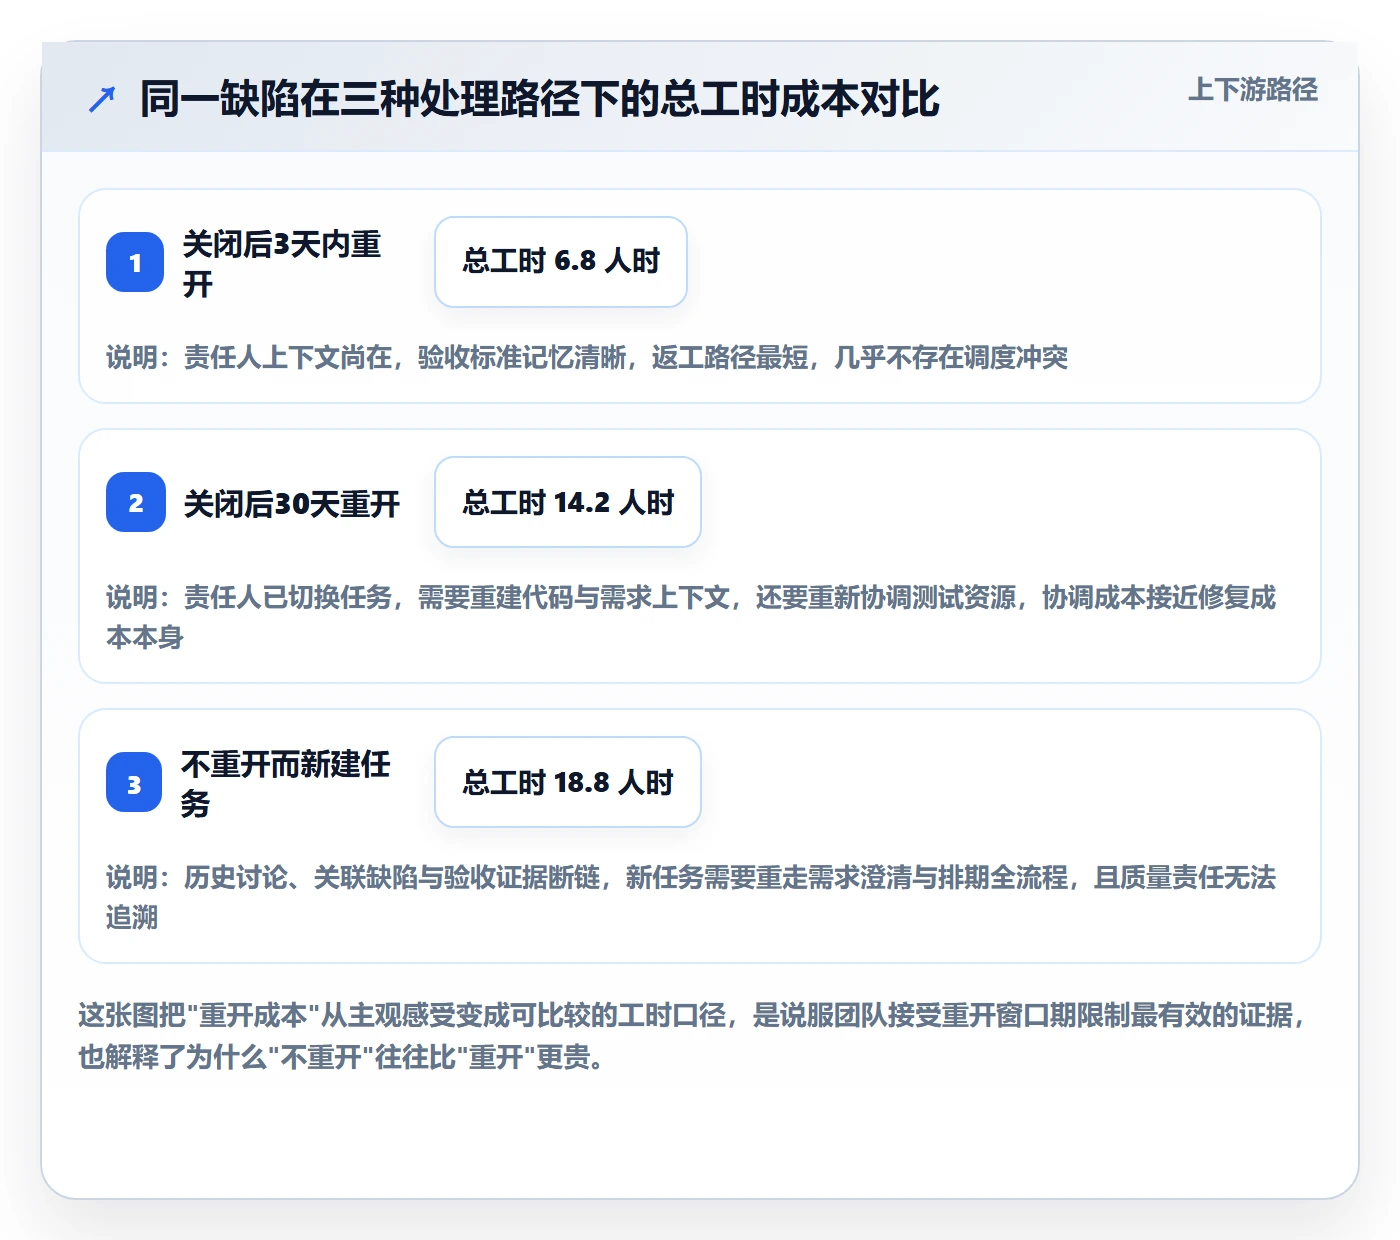
Task: Click the title 同一缺陷在三种处理路径下的总工时成本对比
Action: (x=540, y=99)
